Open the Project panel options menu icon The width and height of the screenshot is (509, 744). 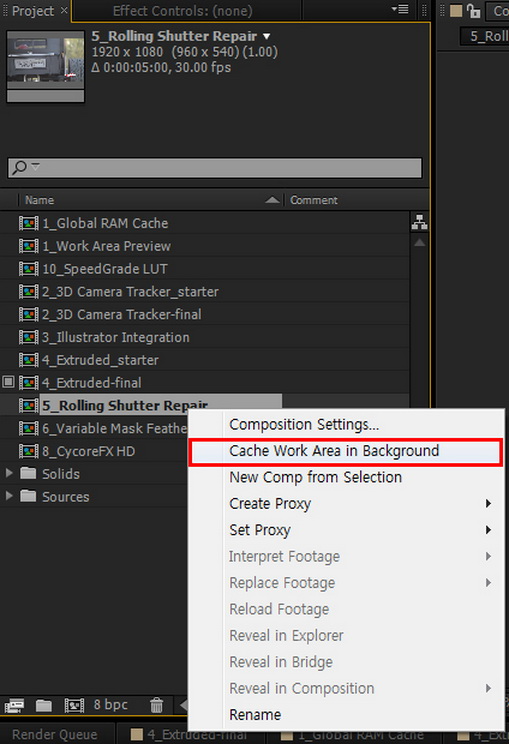400,9
